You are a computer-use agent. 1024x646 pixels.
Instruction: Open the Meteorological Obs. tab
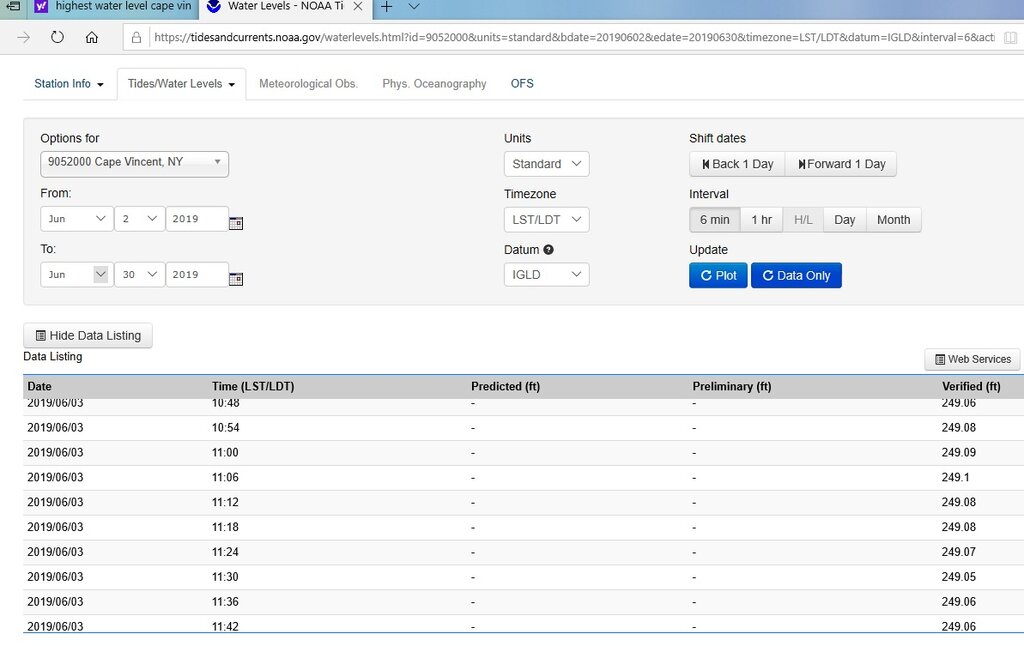click(308, 84)
